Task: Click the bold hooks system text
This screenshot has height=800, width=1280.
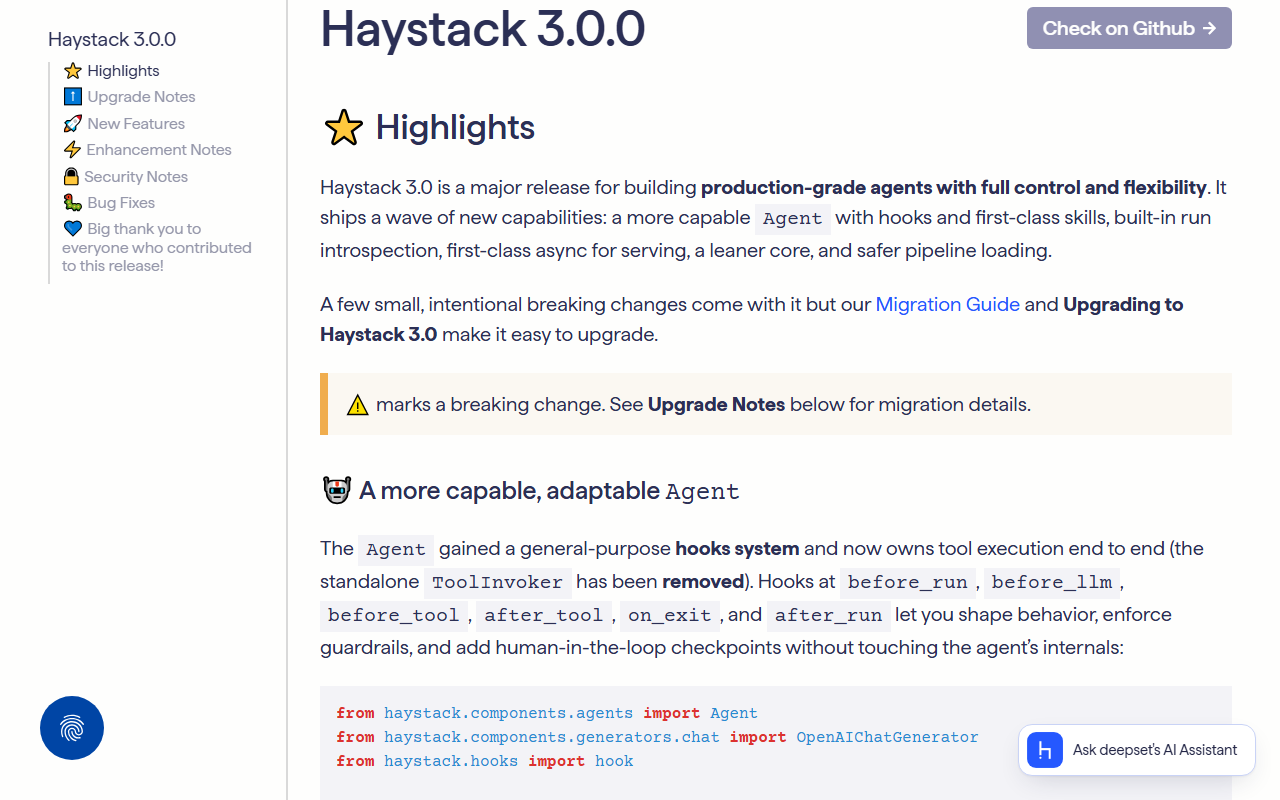Action: (x=737, y=548)
